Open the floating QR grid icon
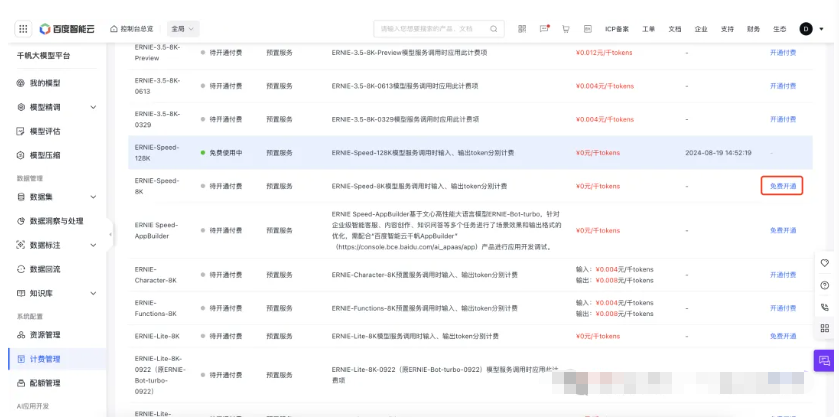839x417 pixels. pos(825,328)
